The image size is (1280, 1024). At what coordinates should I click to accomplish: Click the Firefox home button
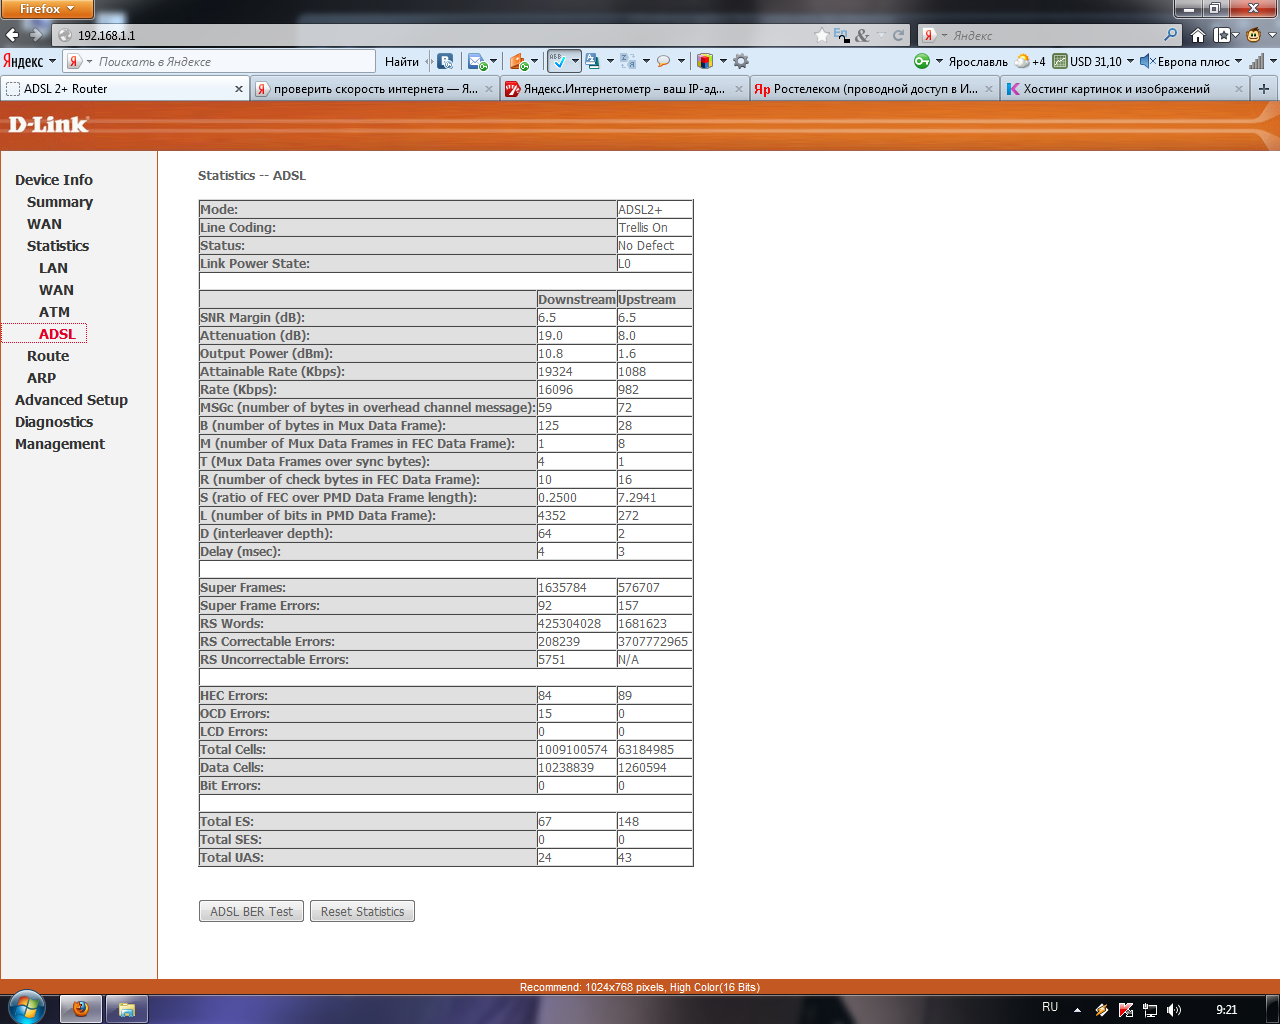(1197, 35)
